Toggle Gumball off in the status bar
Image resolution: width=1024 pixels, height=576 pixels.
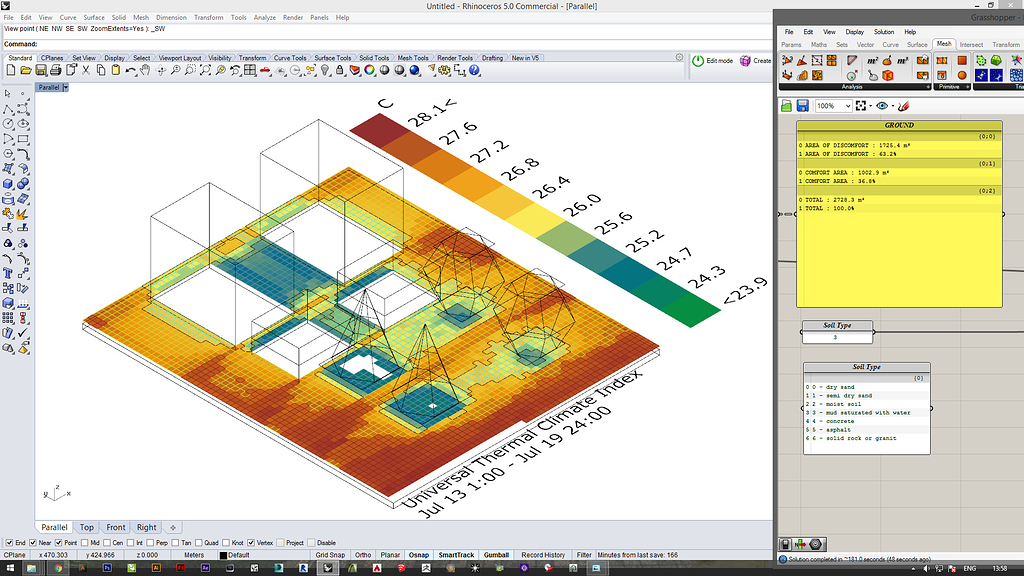496,553
